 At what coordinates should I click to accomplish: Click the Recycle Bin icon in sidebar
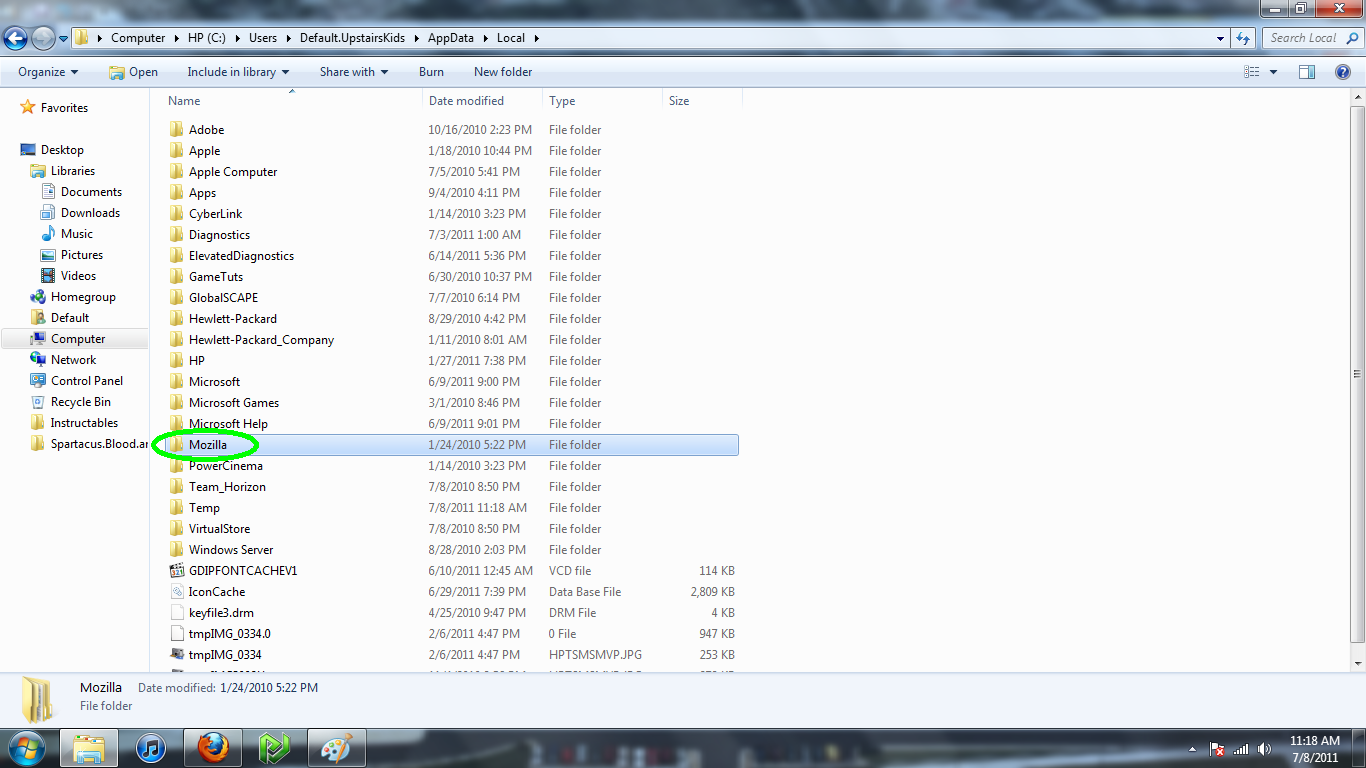(x=38, y=402)
